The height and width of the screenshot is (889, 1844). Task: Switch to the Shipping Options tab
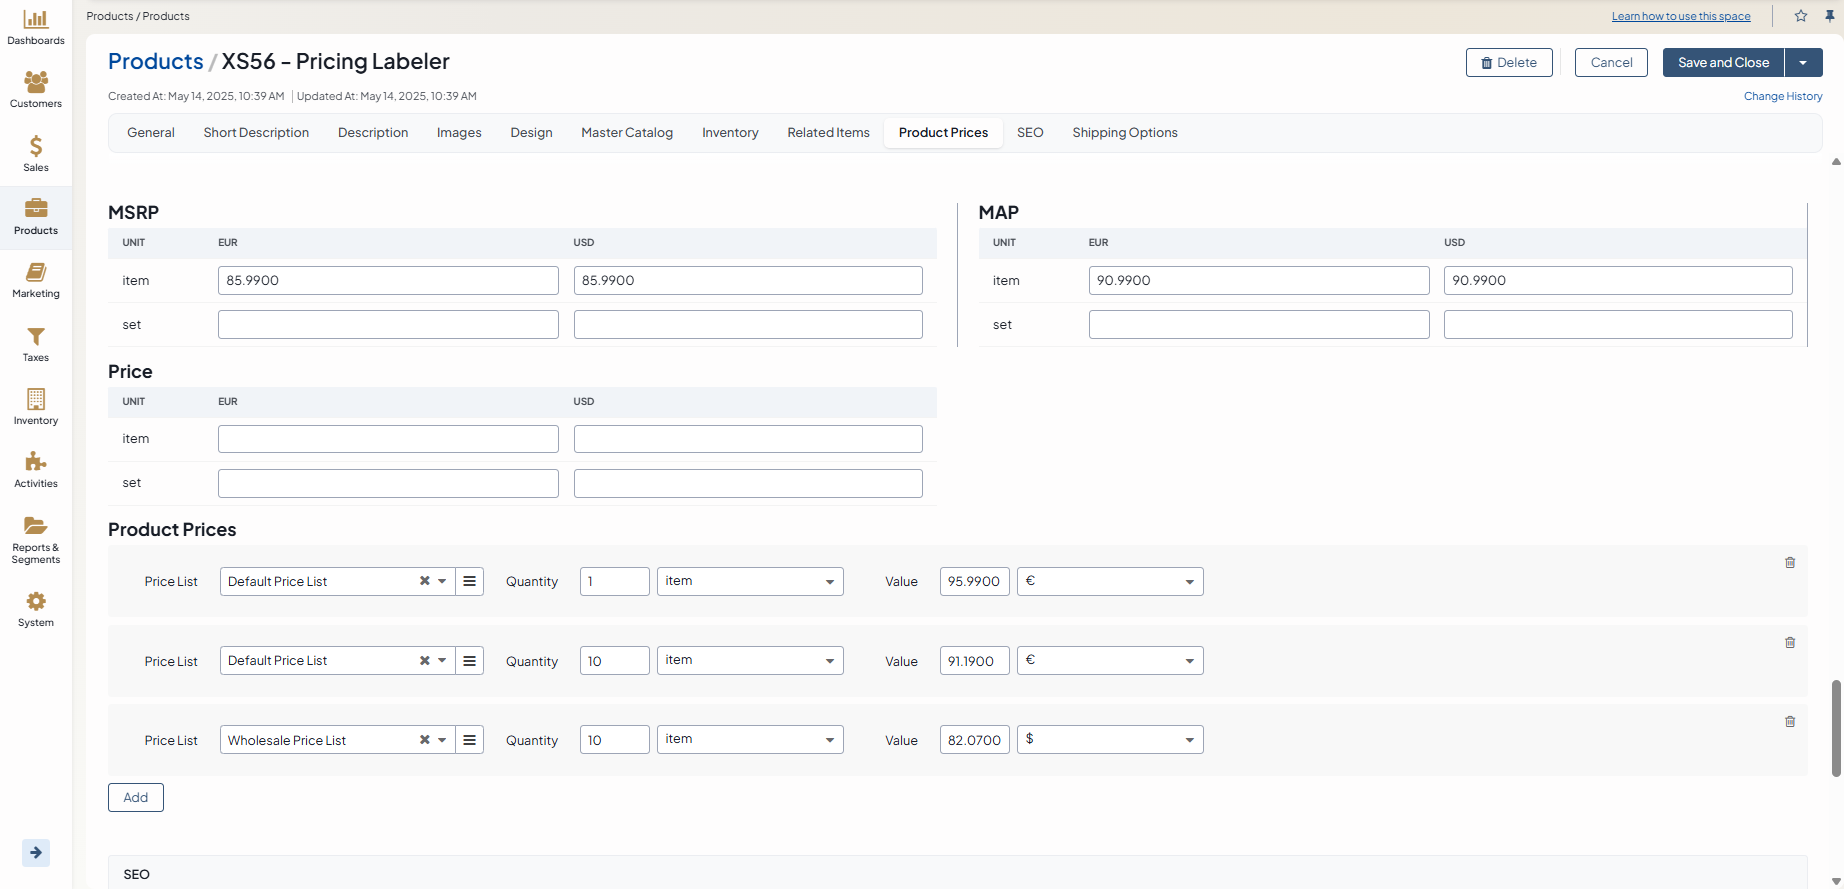[1125, 133]
